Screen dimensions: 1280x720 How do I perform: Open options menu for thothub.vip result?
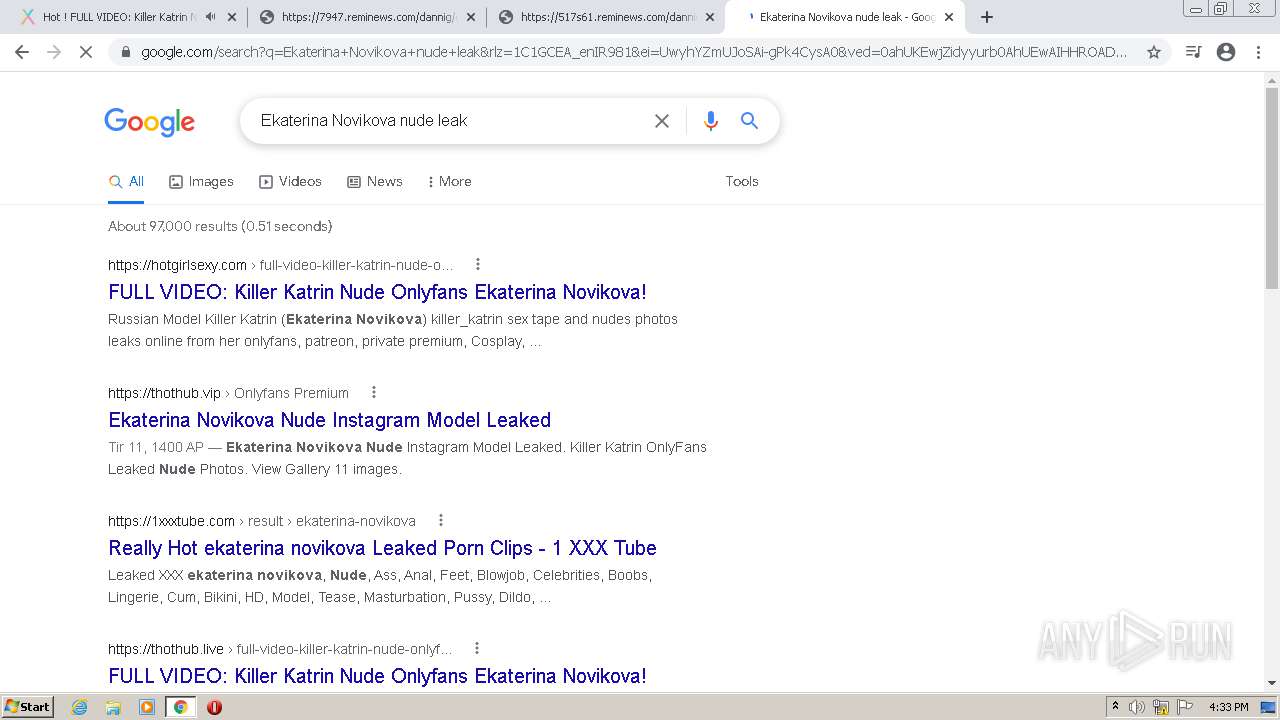[x=374, y=393]
